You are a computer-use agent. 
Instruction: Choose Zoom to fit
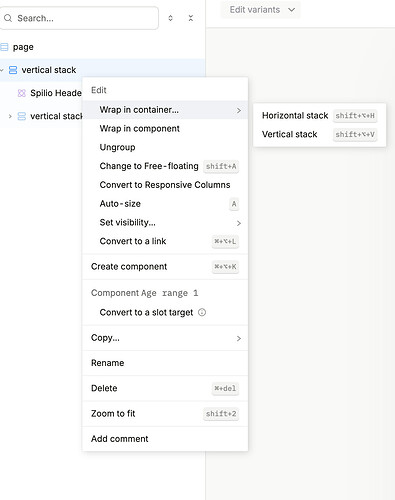click(x=165, y=414)
